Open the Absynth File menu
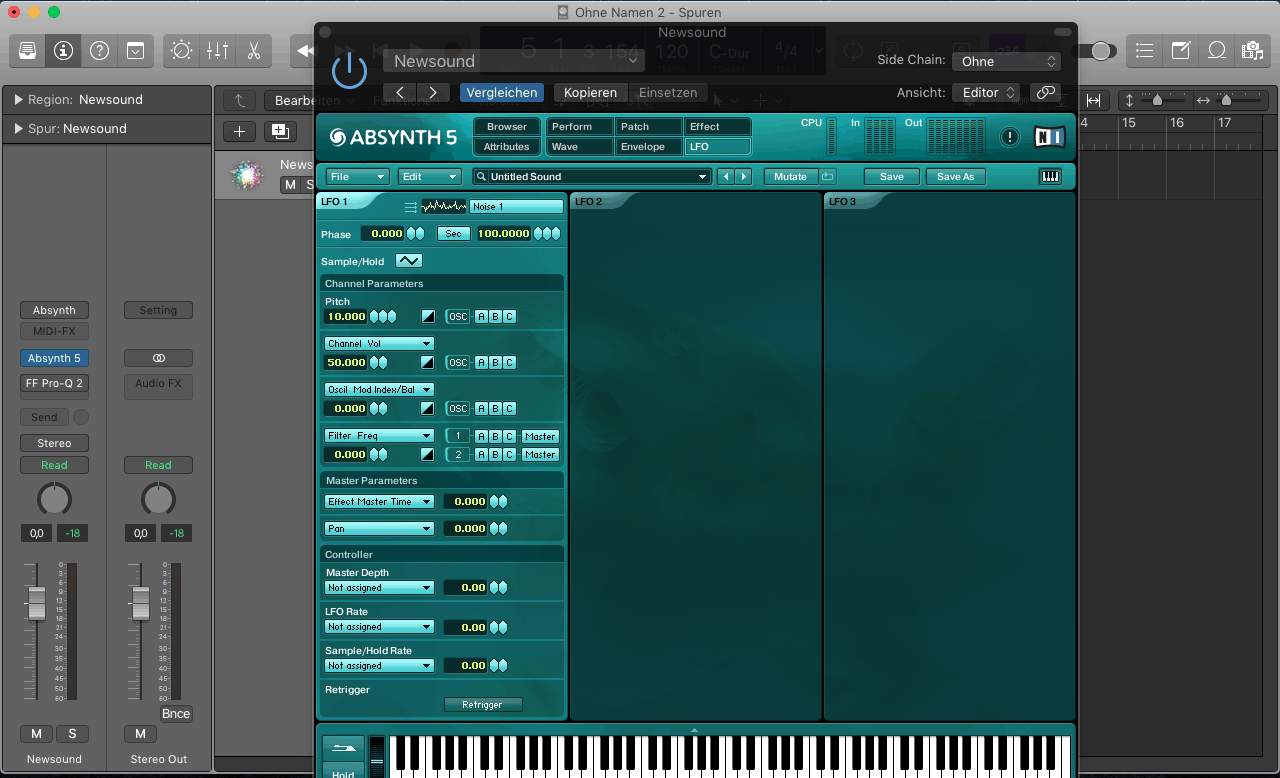Screen dimensions: 1280x778 click(357, 177)
